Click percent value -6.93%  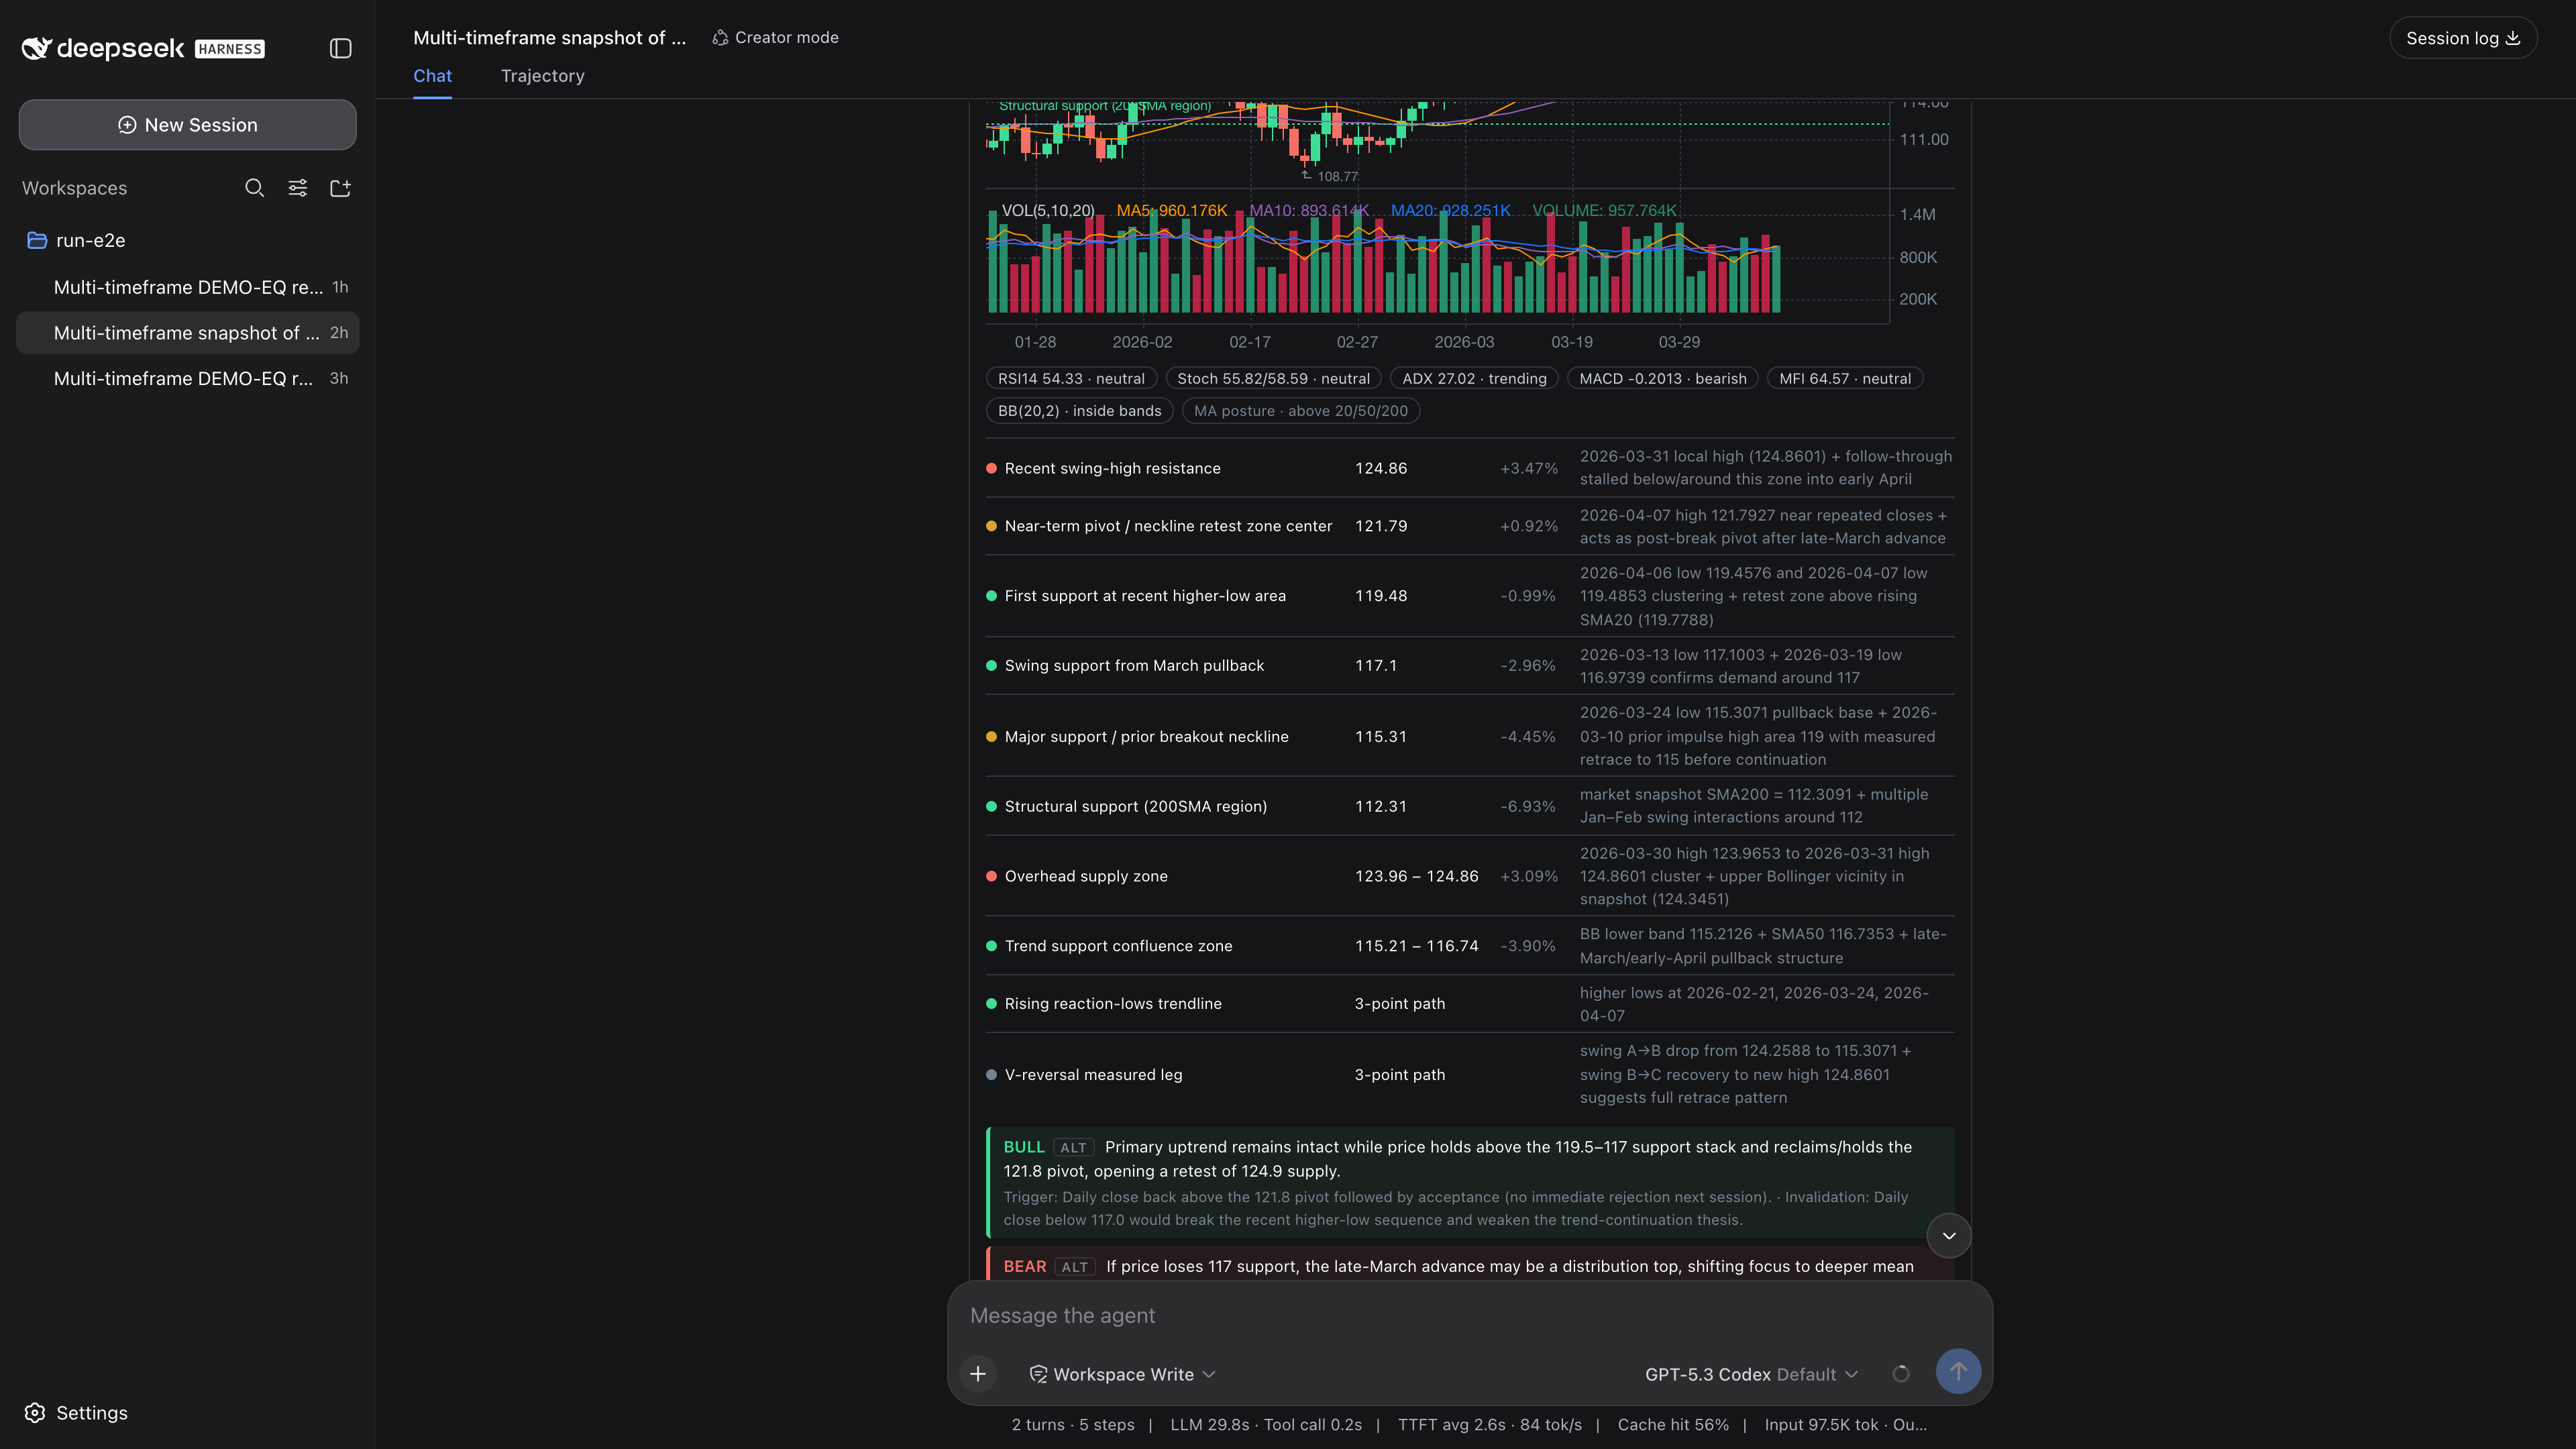(x=1527, y=806)
